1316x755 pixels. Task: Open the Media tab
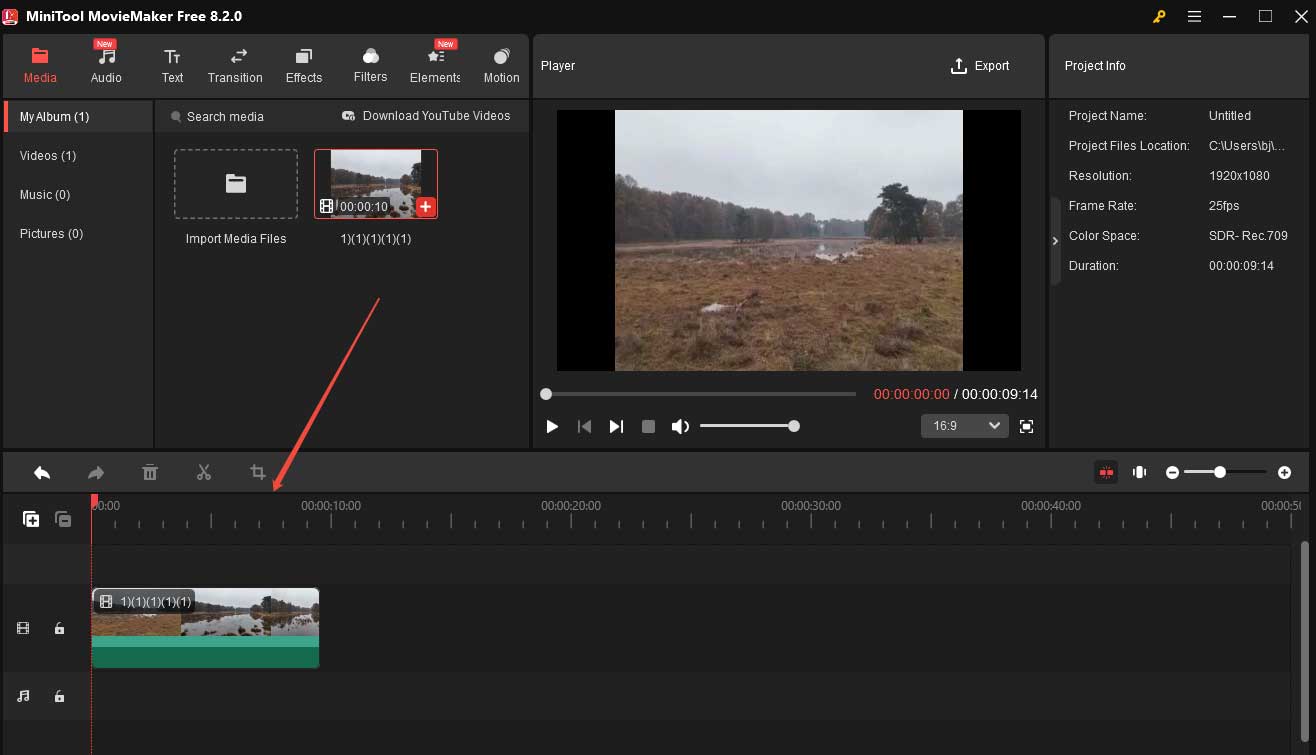pos(40,66)
